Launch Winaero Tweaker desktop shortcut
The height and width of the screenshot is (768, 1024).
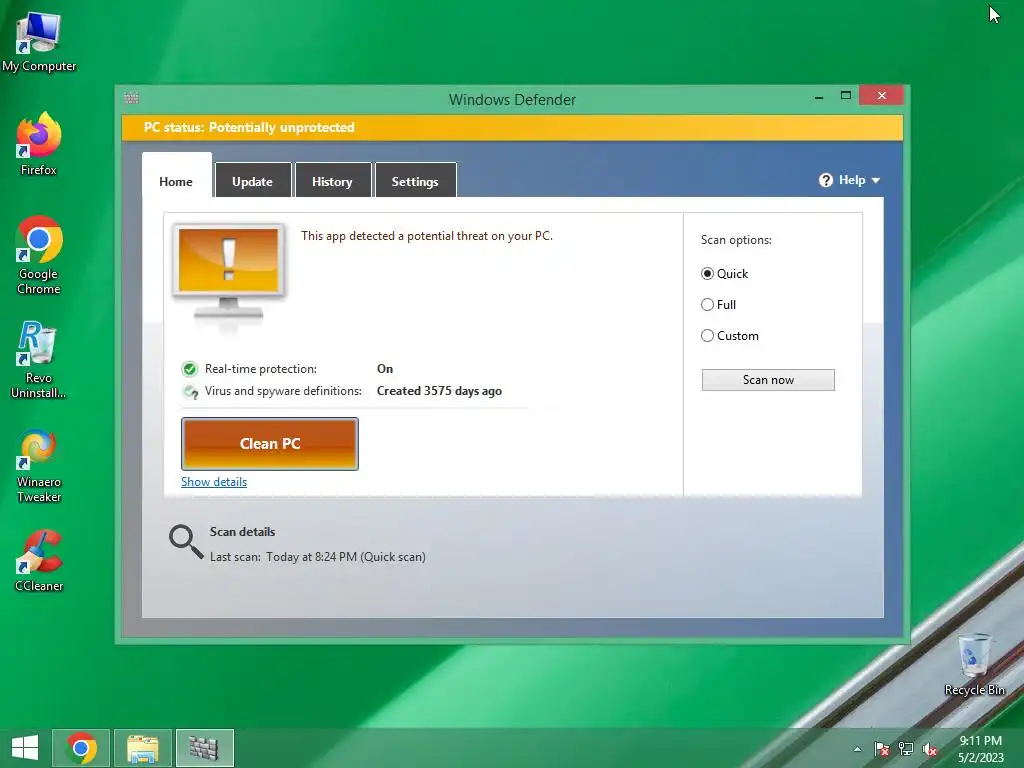(39, 465)
